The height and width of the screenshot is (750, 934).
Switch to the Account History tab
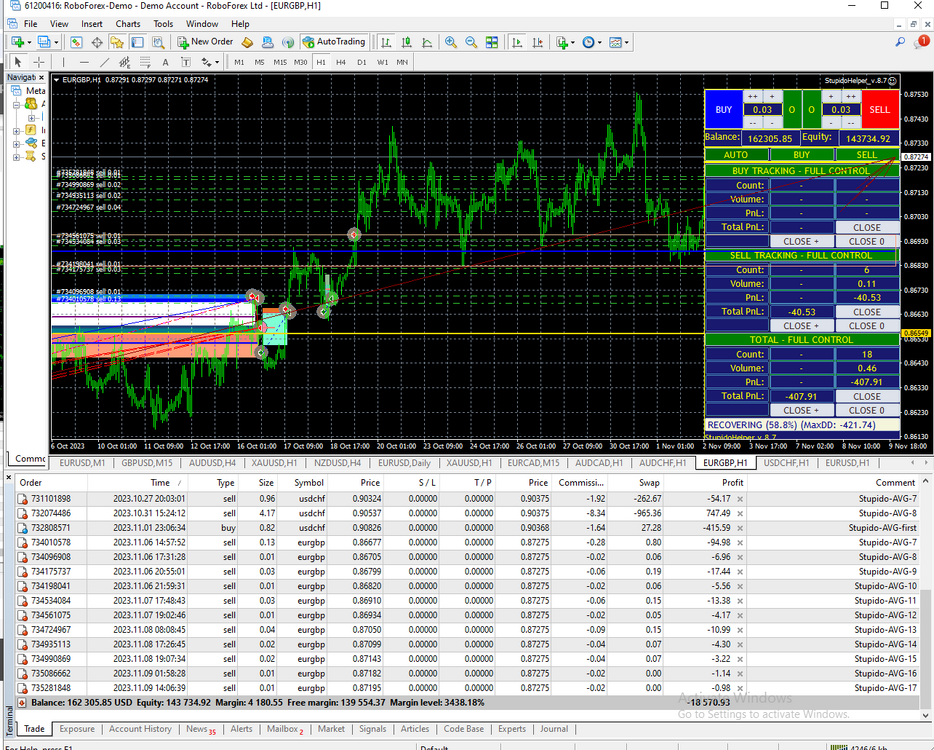[x=140, y=729]
